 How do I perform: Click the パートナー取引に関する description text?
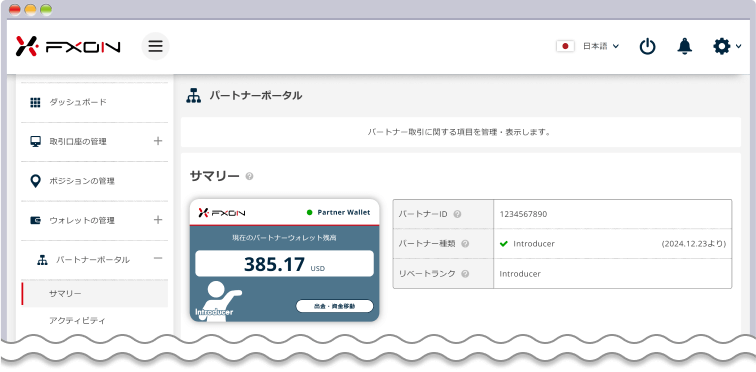pyautogui.click(x=459, y=132)
